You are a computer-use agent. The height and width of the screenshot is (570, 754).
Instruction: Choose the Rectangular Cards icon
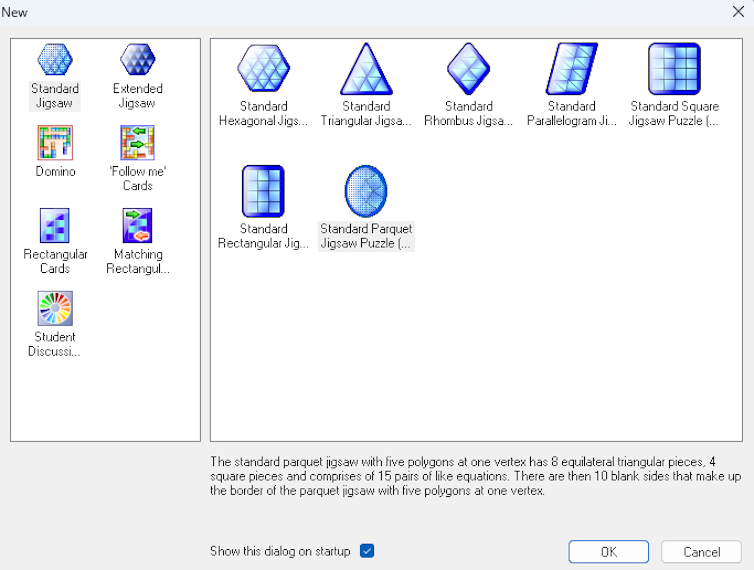pos(54,226)
